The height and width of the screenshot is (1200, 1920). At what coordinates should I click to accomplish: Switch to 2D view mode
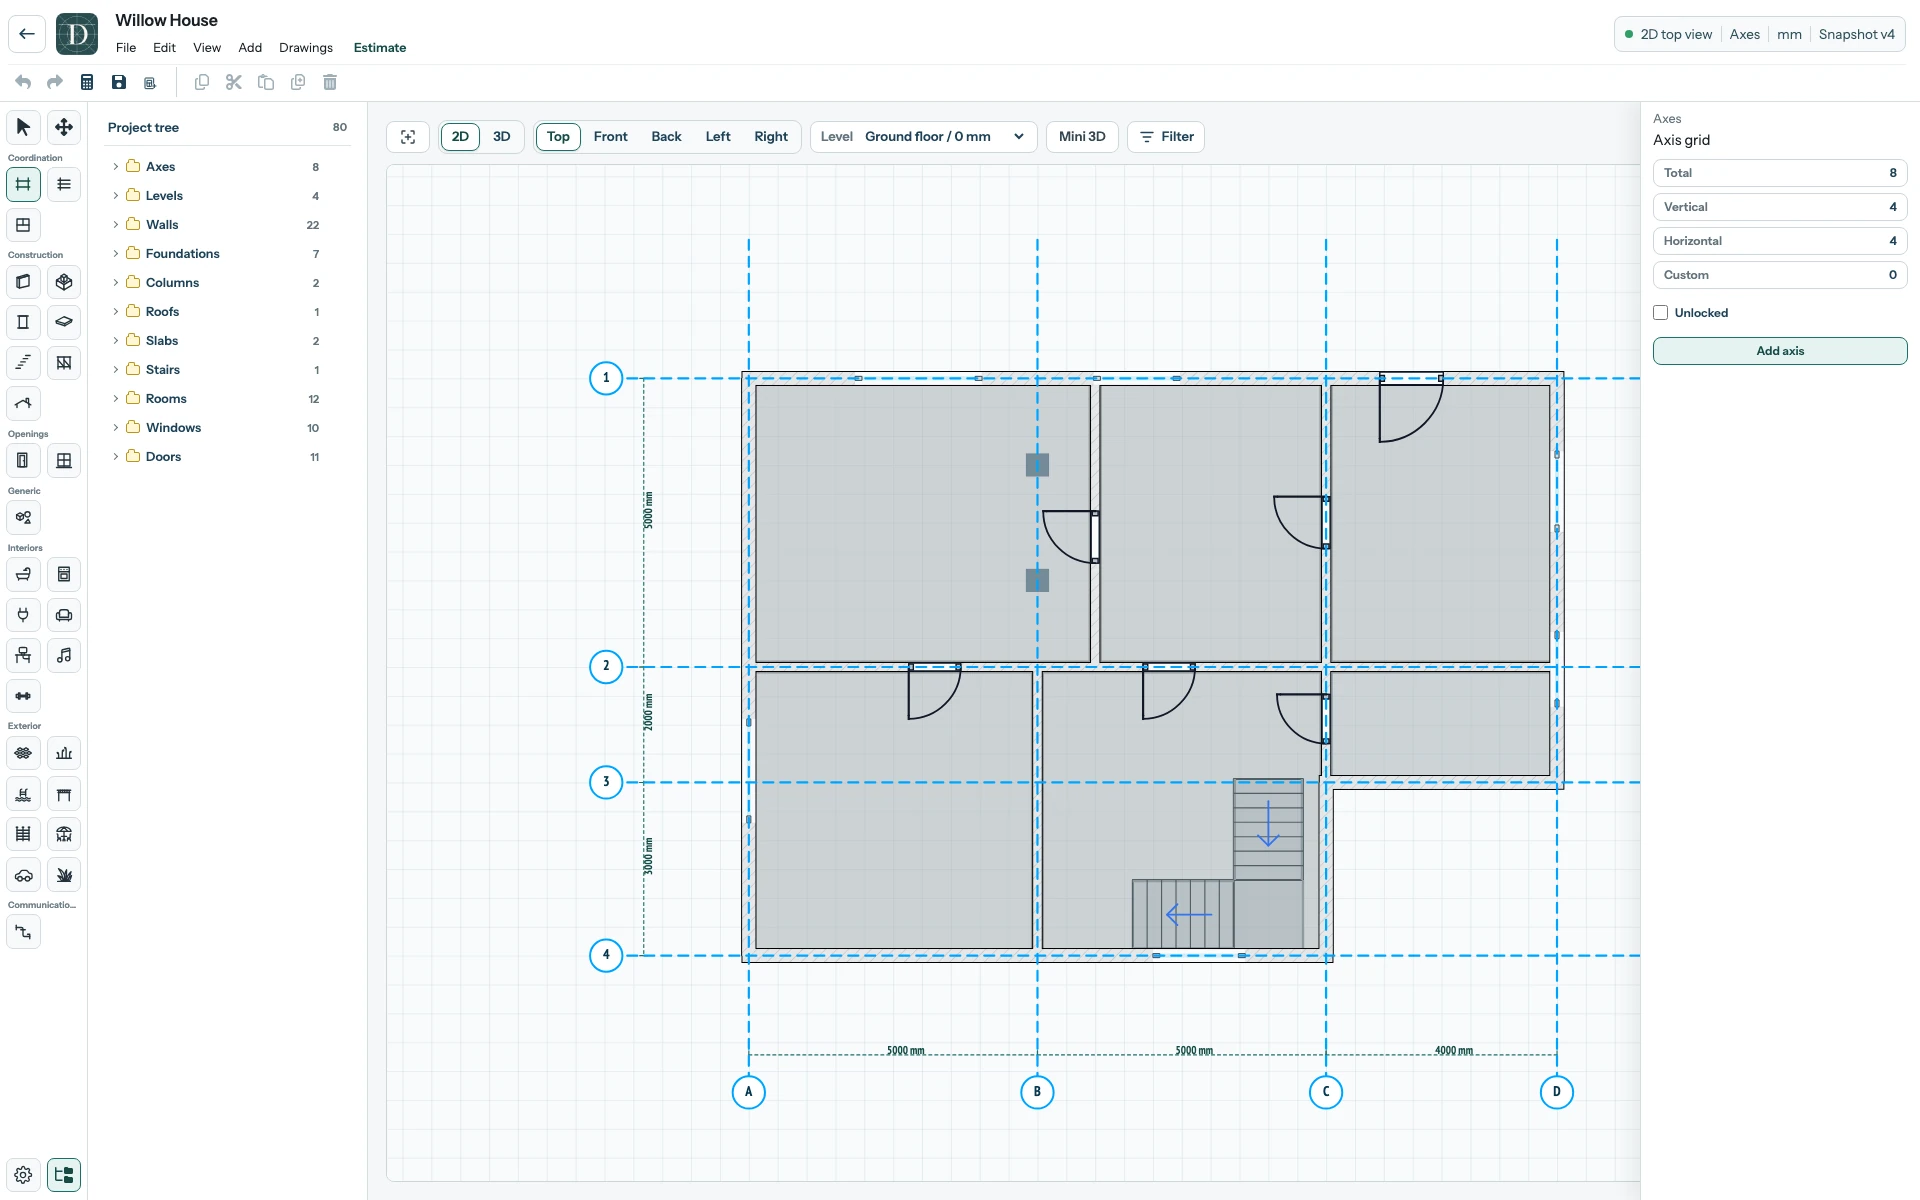click(460, 137)
